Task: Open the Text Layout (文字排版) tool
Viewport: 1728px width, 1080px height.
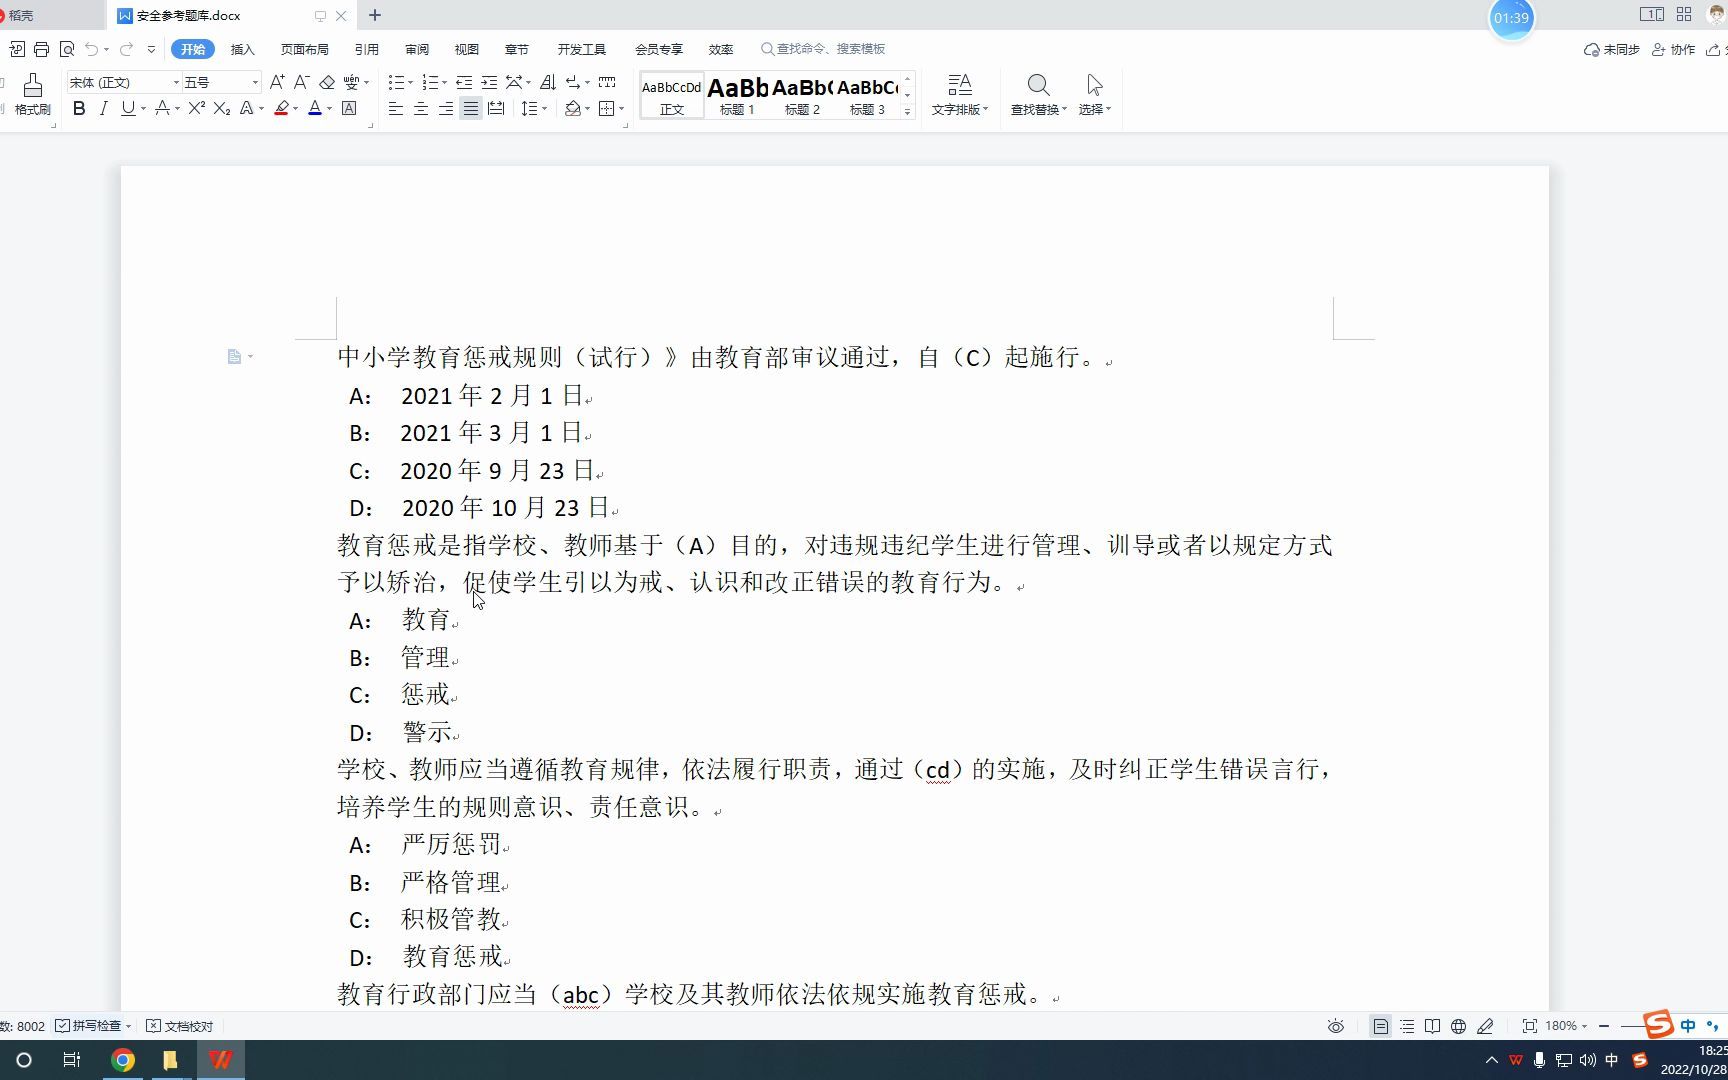Action: point(959,95)
